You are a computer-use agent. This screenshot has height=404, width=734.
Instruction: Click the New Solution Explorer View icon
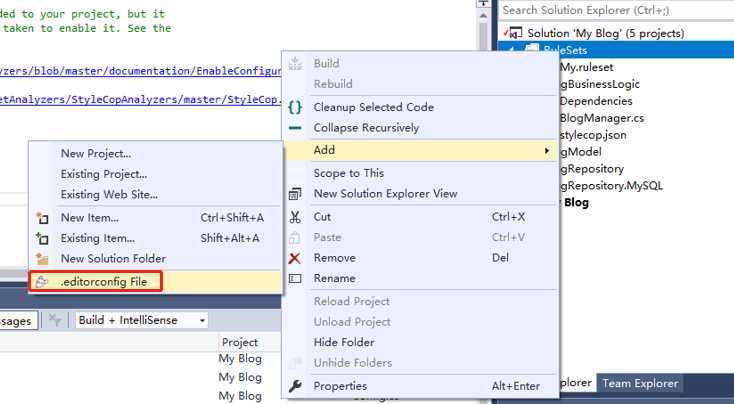point(295,193)
